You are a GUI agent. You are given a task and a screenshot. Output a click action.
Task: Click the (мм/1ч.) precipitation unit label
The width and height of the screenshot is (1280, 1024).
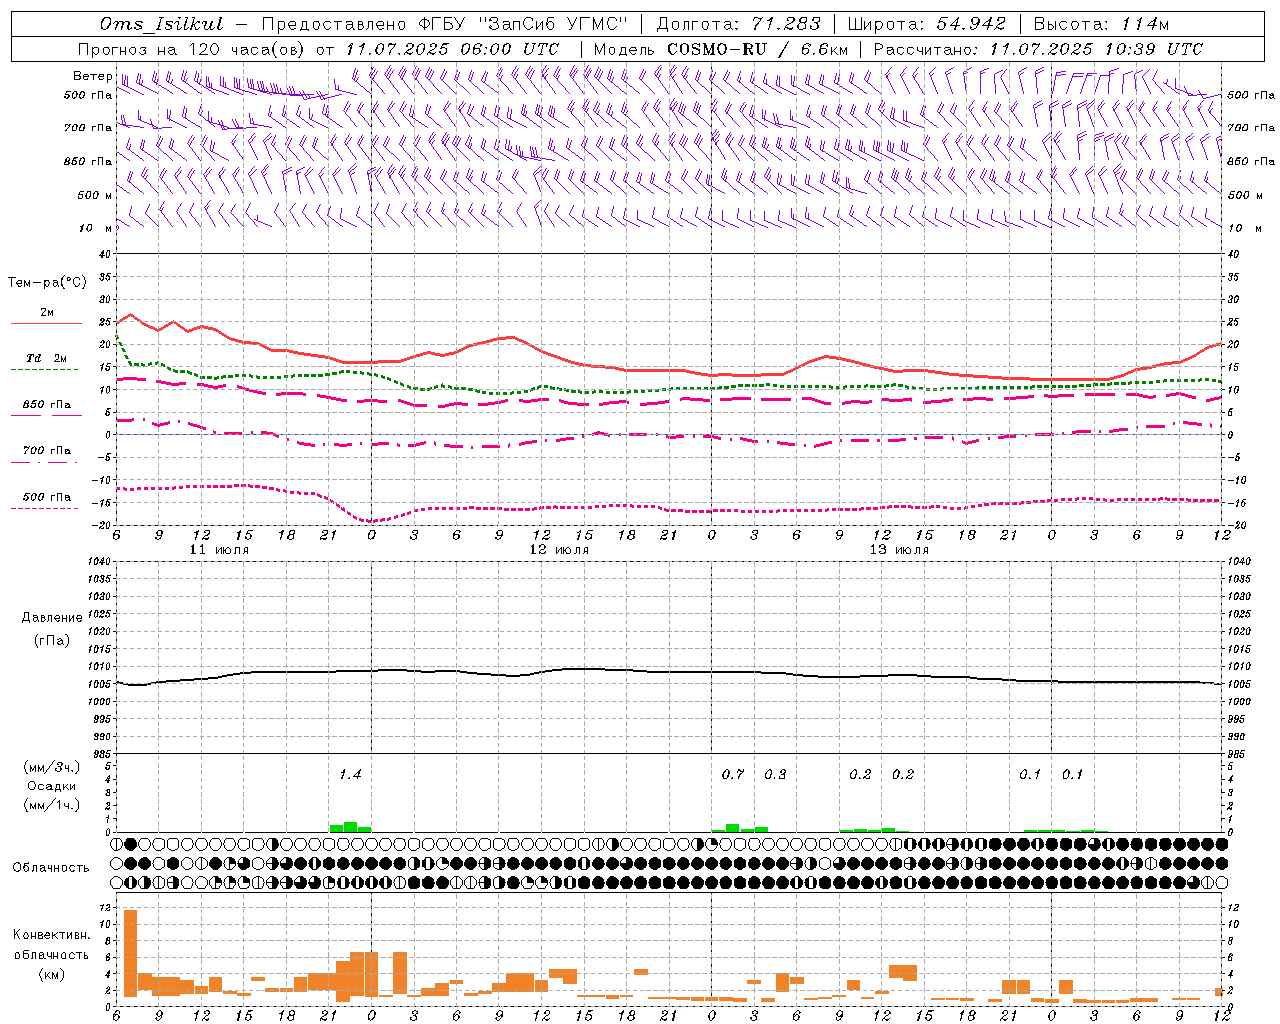52,805
